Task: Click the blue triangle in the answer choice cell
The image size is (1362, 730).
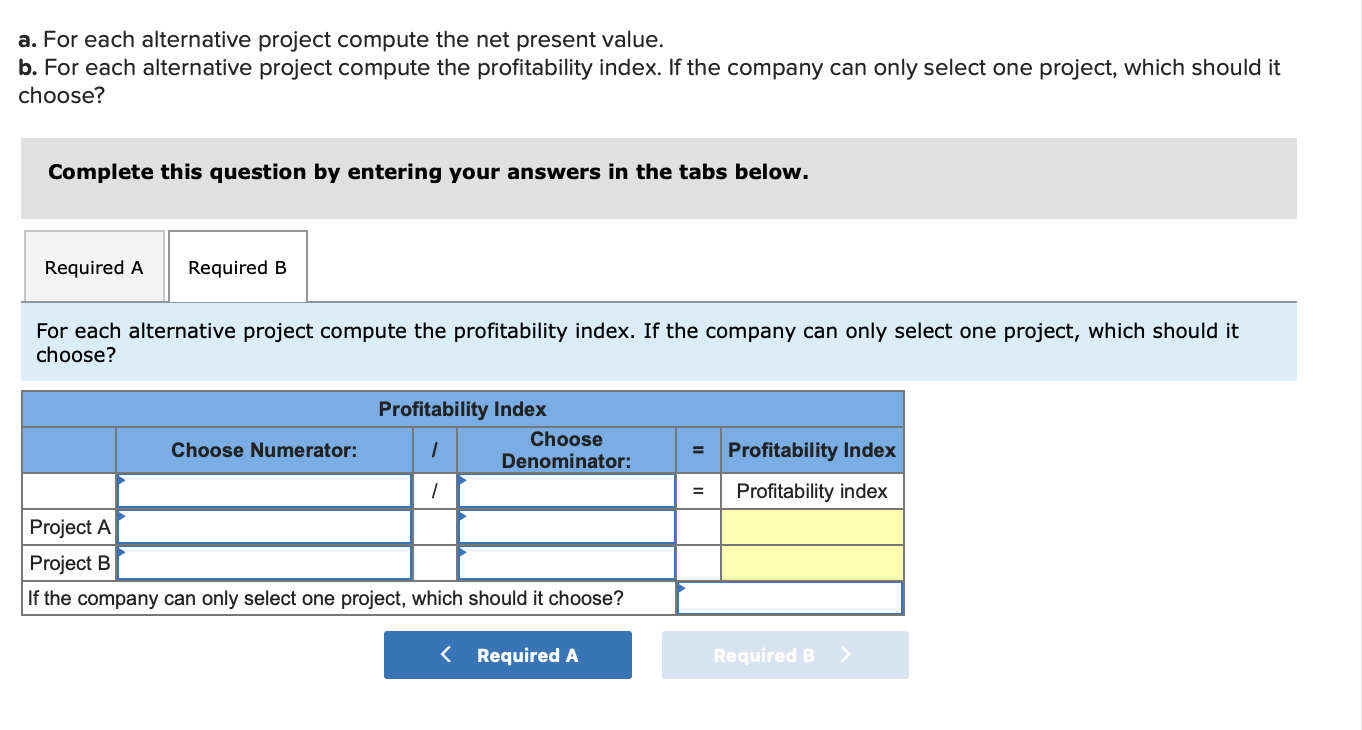Action: click(682, 588)
